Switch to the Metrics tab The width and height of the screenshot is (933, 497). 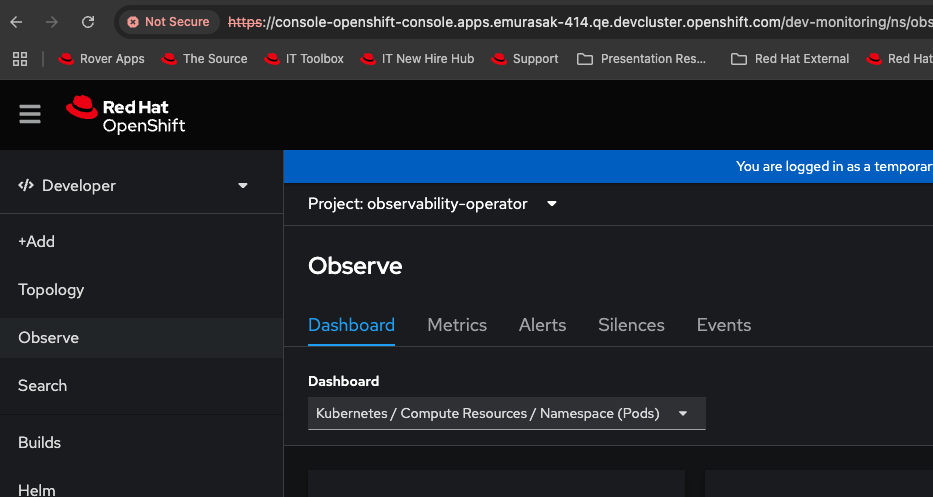[457, 325]
